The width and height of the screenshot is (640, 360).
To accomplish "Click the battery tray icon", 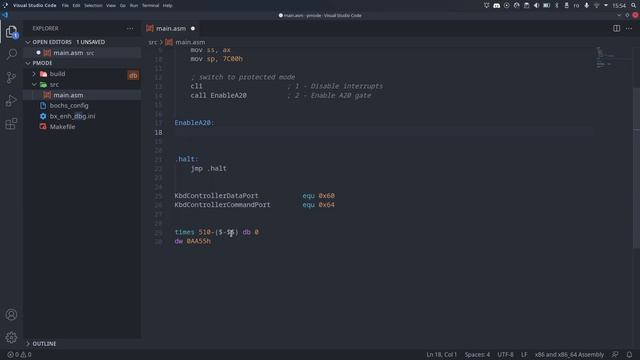I will coord(547,5).
